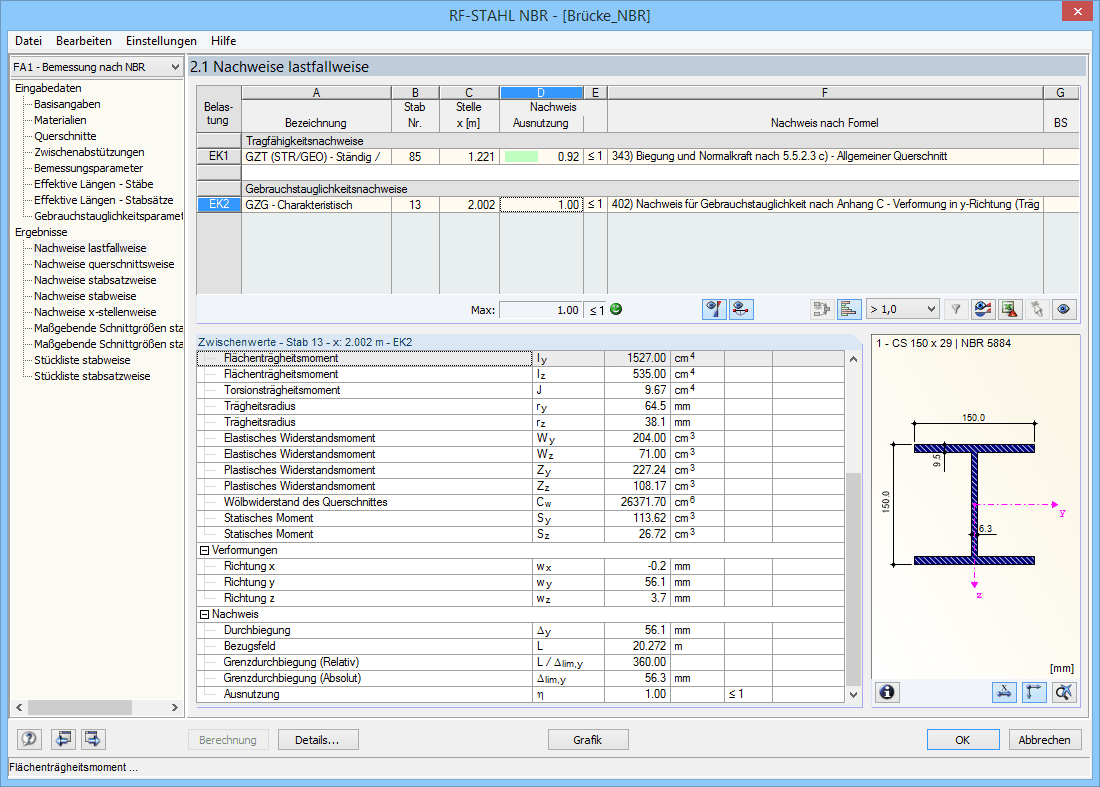Select Effektive Längen - Stäbe
Screen dimensions: 1100x787
[94, 184]
